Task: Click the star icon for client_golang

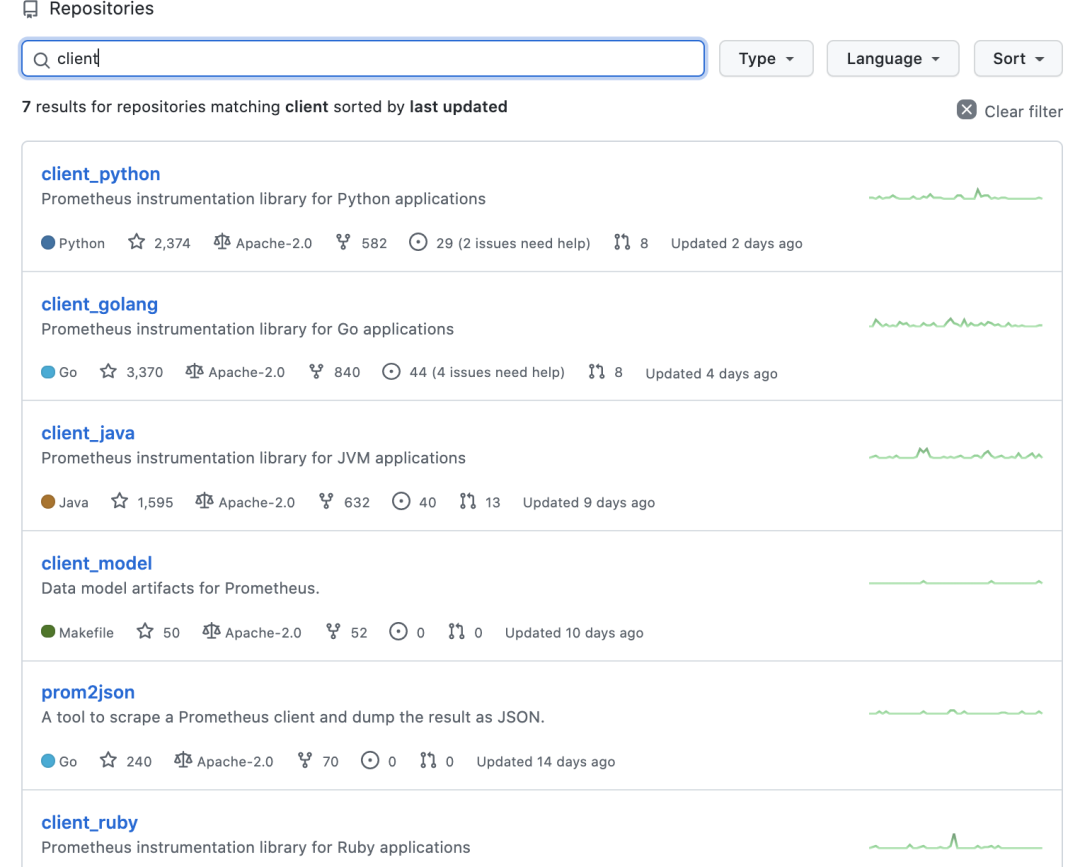Action: point(109,372)
